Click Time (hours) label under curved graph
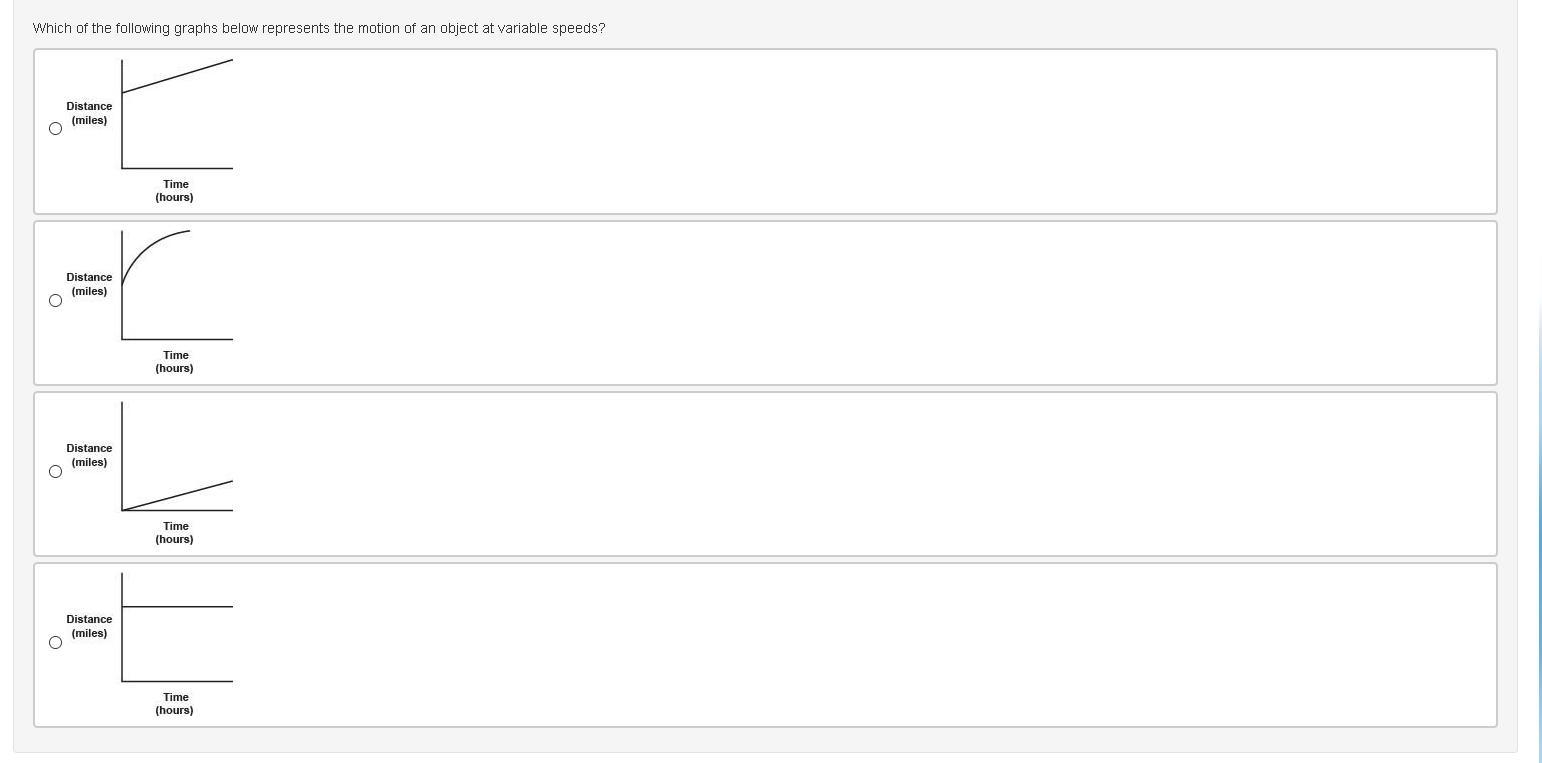Viewport: 1542px width, 763px height. (x=175, y=361)
